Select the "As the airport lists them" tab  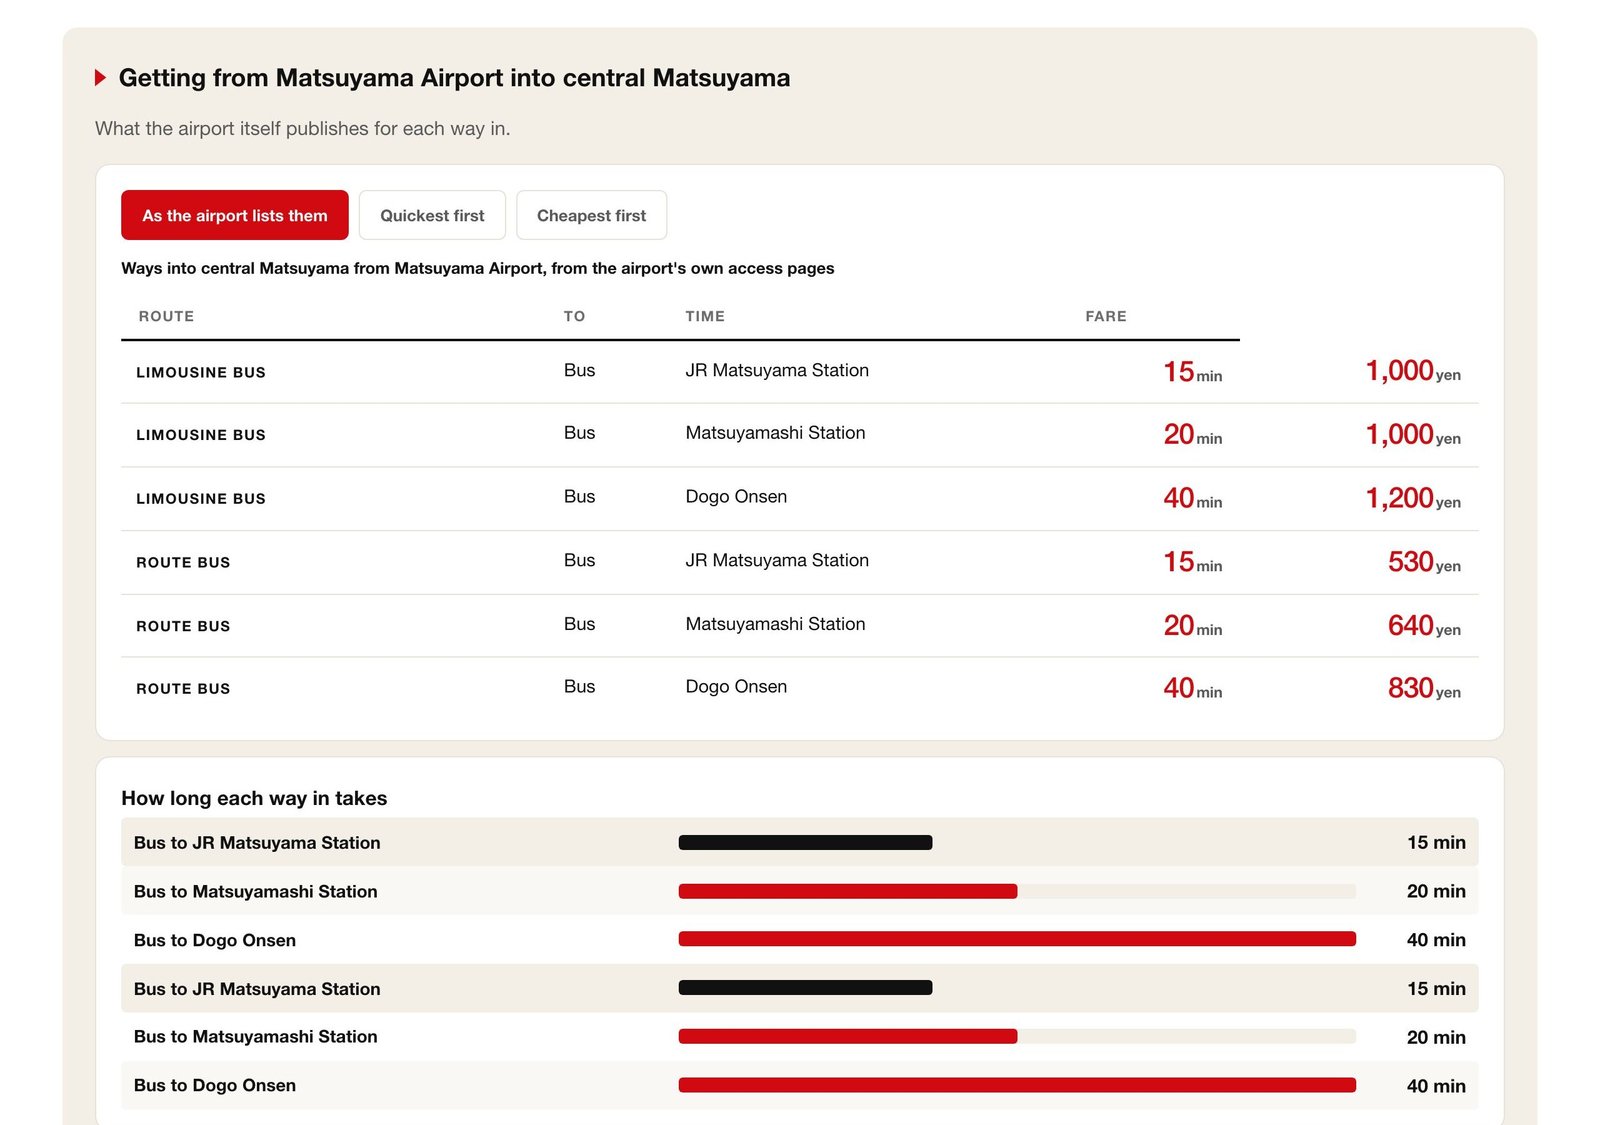[x=235, y=215]
